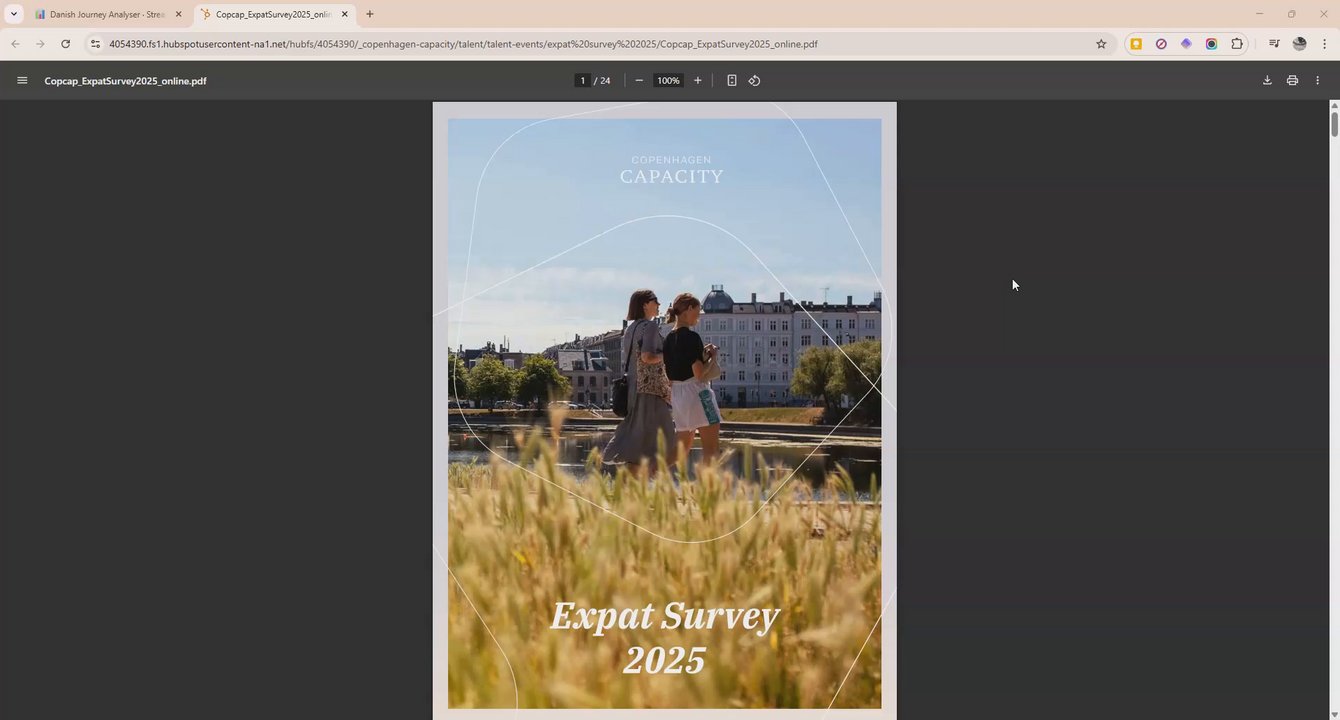View site information icon in address bar

pos(95,44)
